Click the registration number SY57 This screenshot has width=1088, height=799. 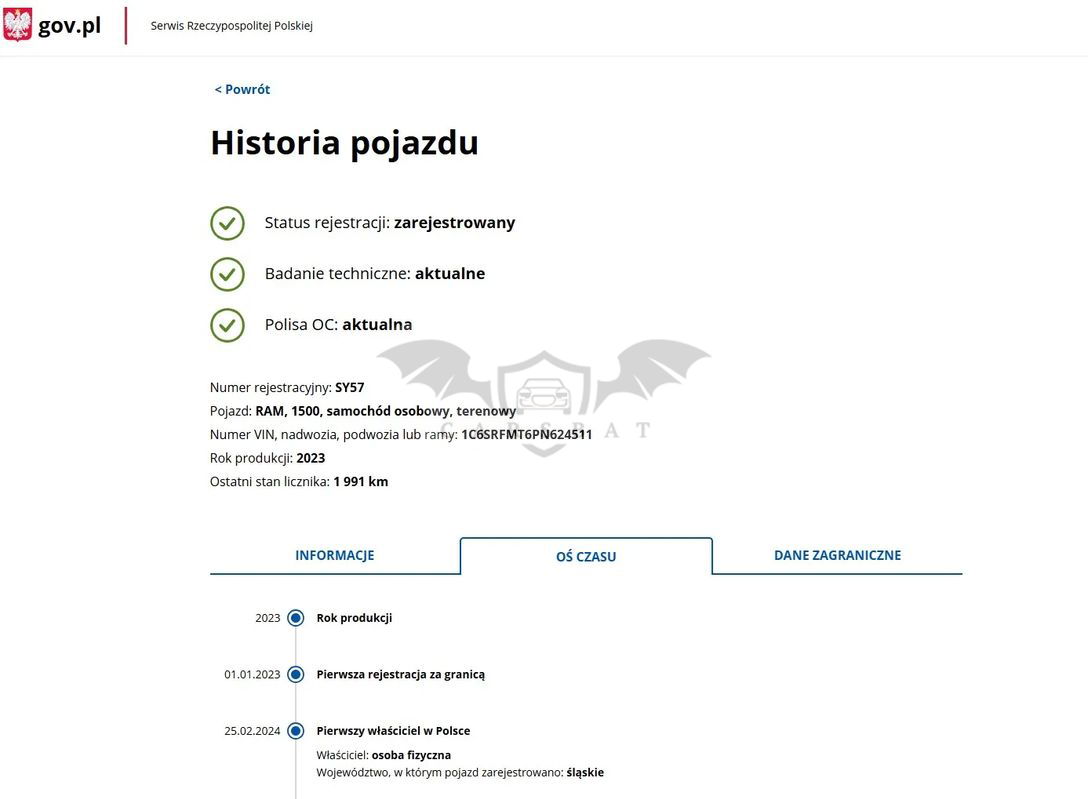click(350, 387)
